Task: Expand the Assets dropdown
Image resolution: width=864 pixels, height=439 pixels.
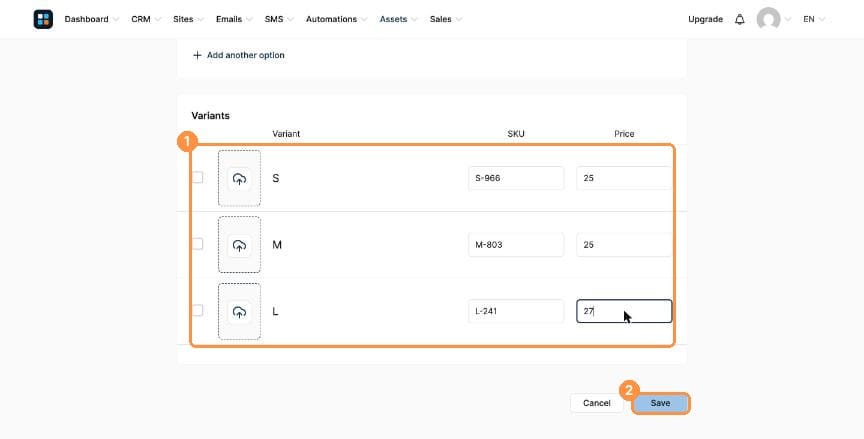Action: coord(398,19)
